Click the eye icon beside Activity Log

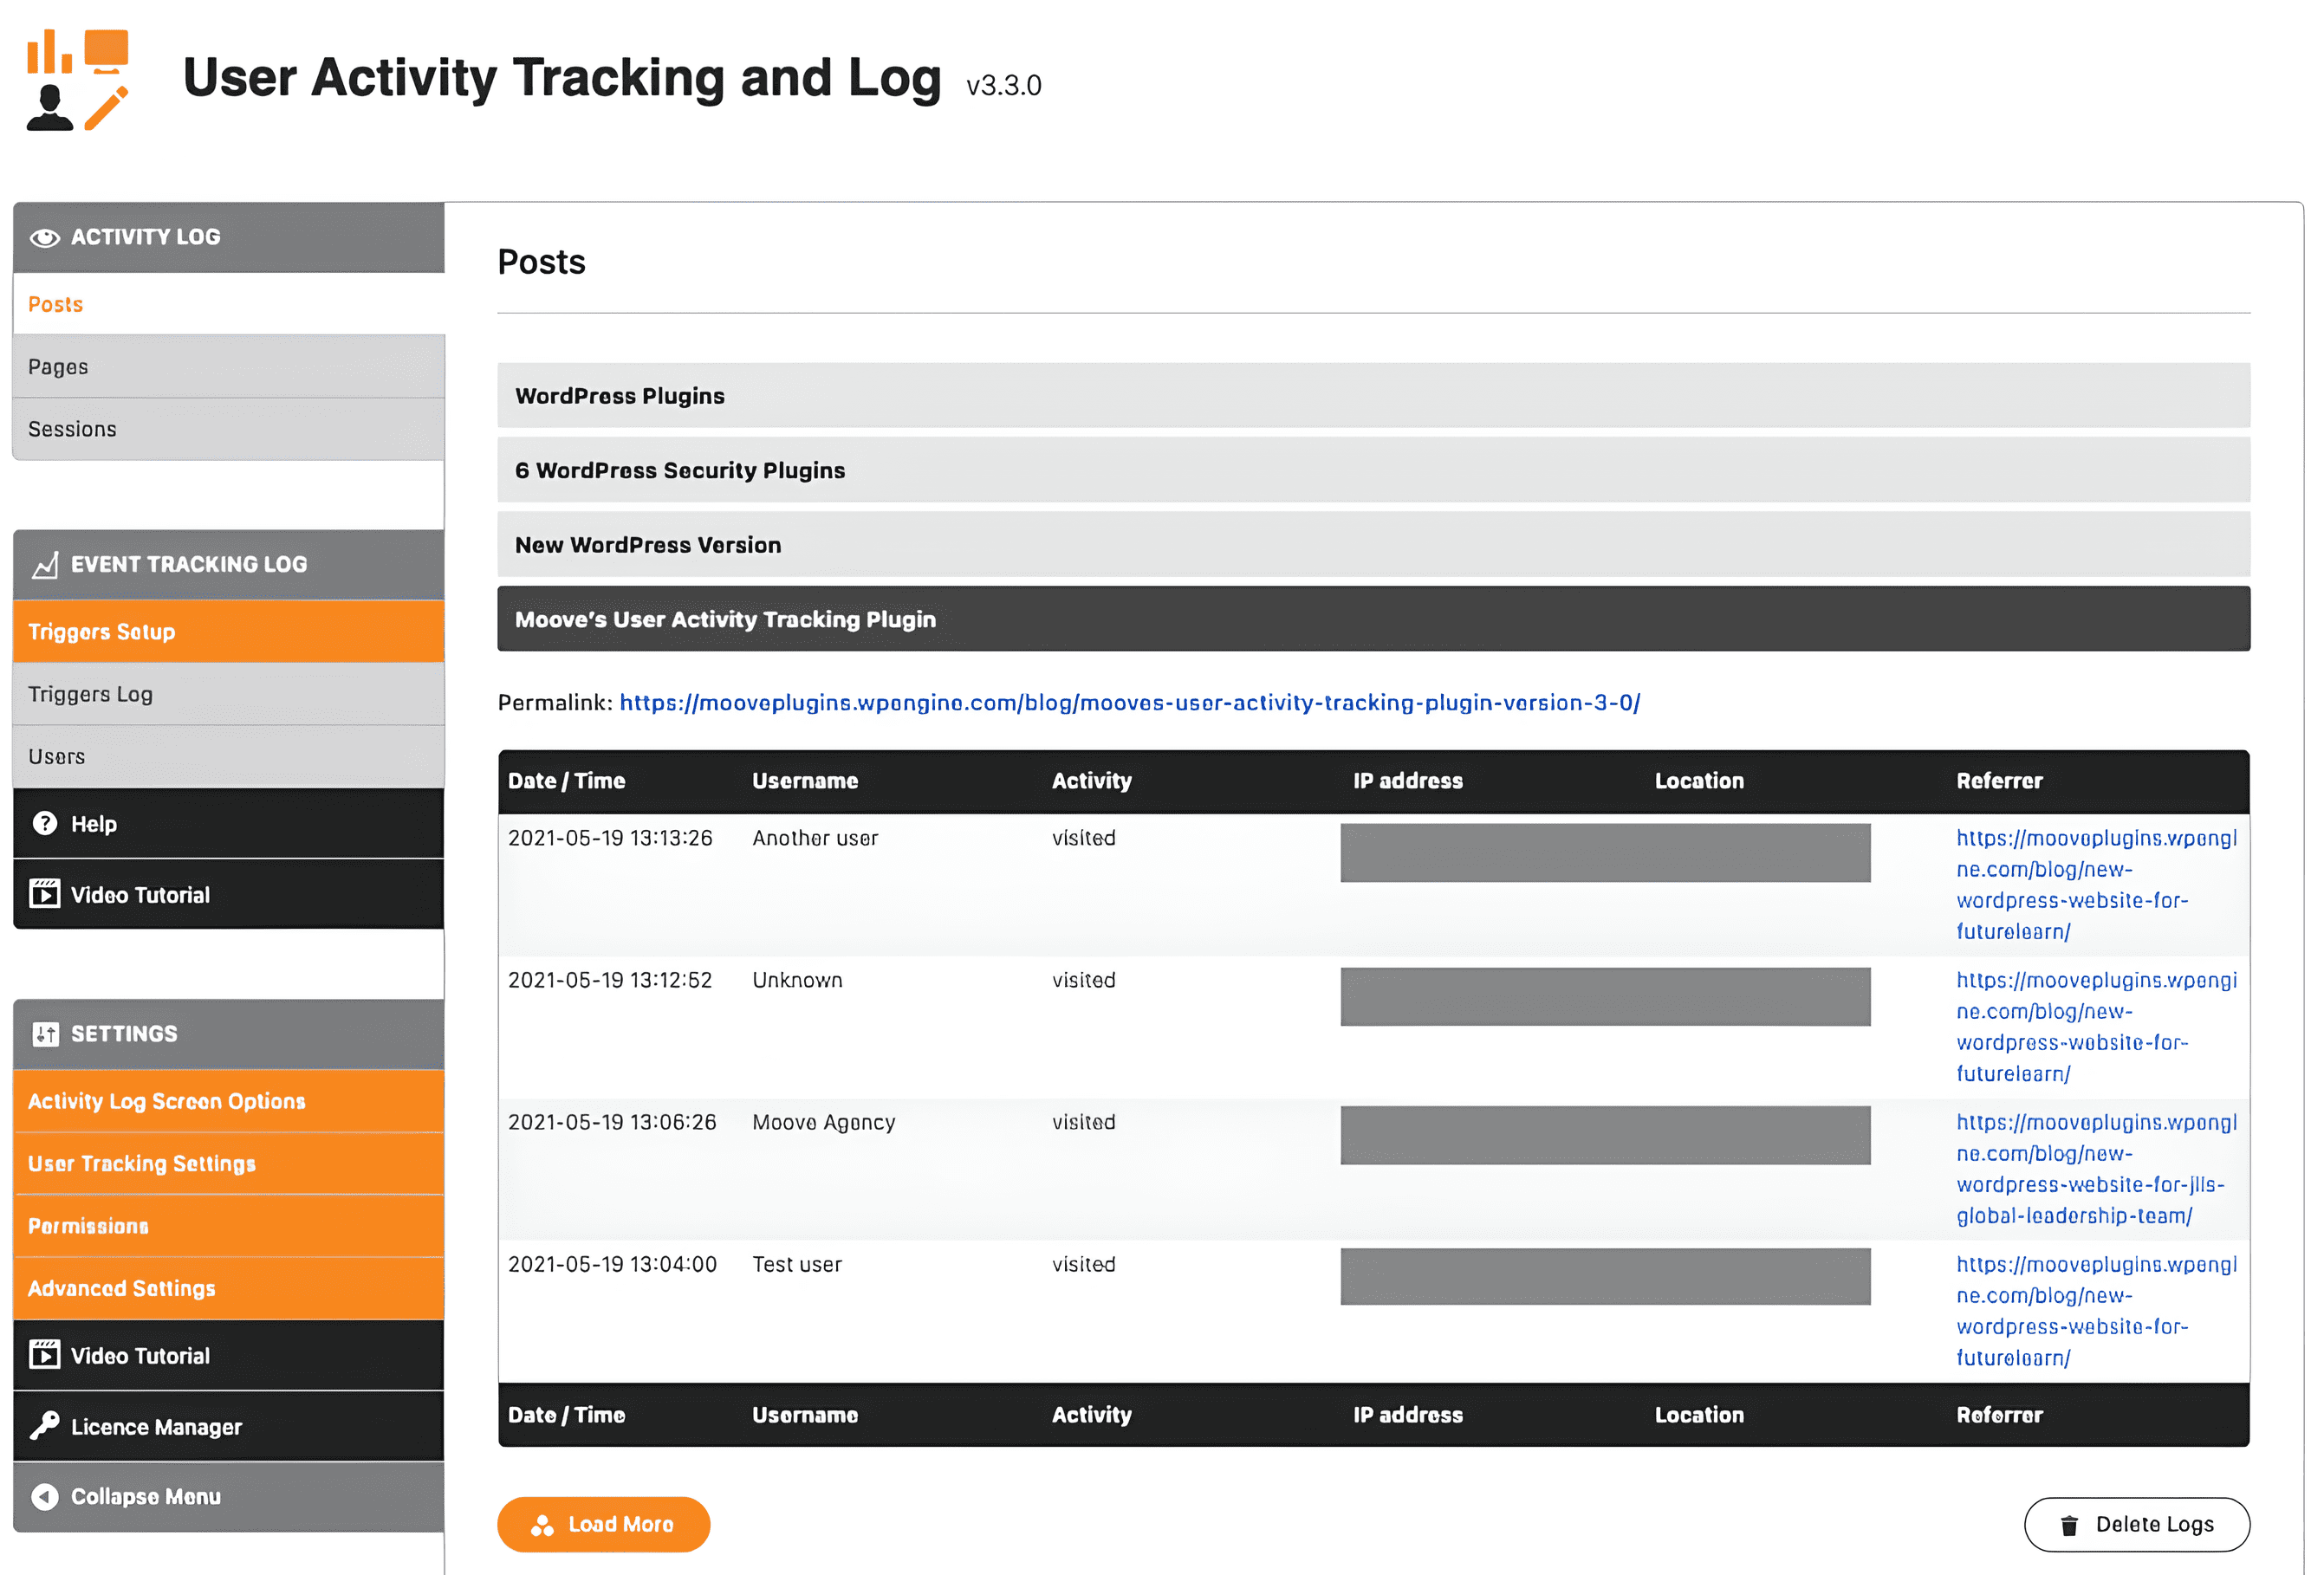tap(44, 236)
